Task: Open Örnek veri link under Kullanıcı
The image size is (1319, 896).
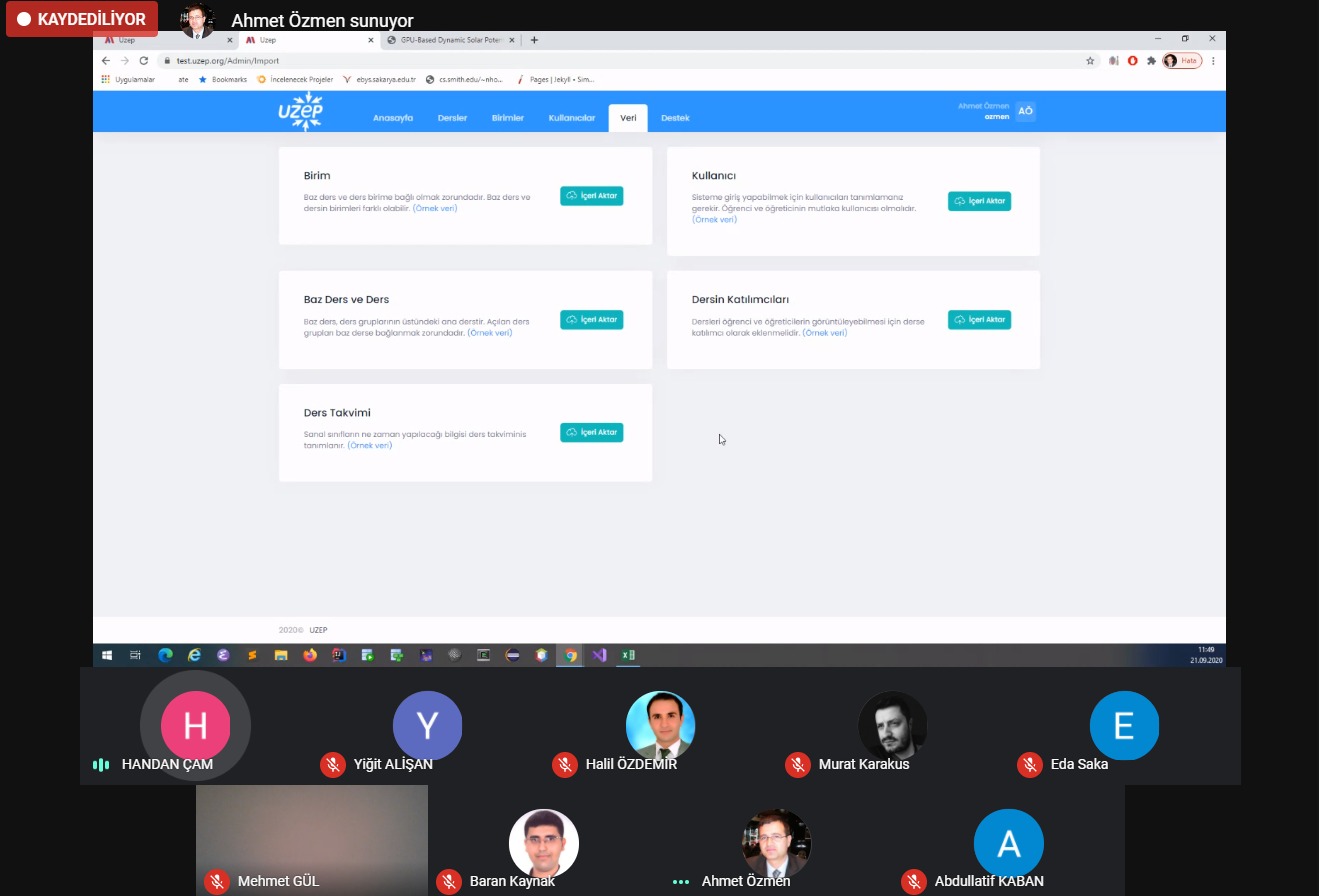Action: pos(714,219)
